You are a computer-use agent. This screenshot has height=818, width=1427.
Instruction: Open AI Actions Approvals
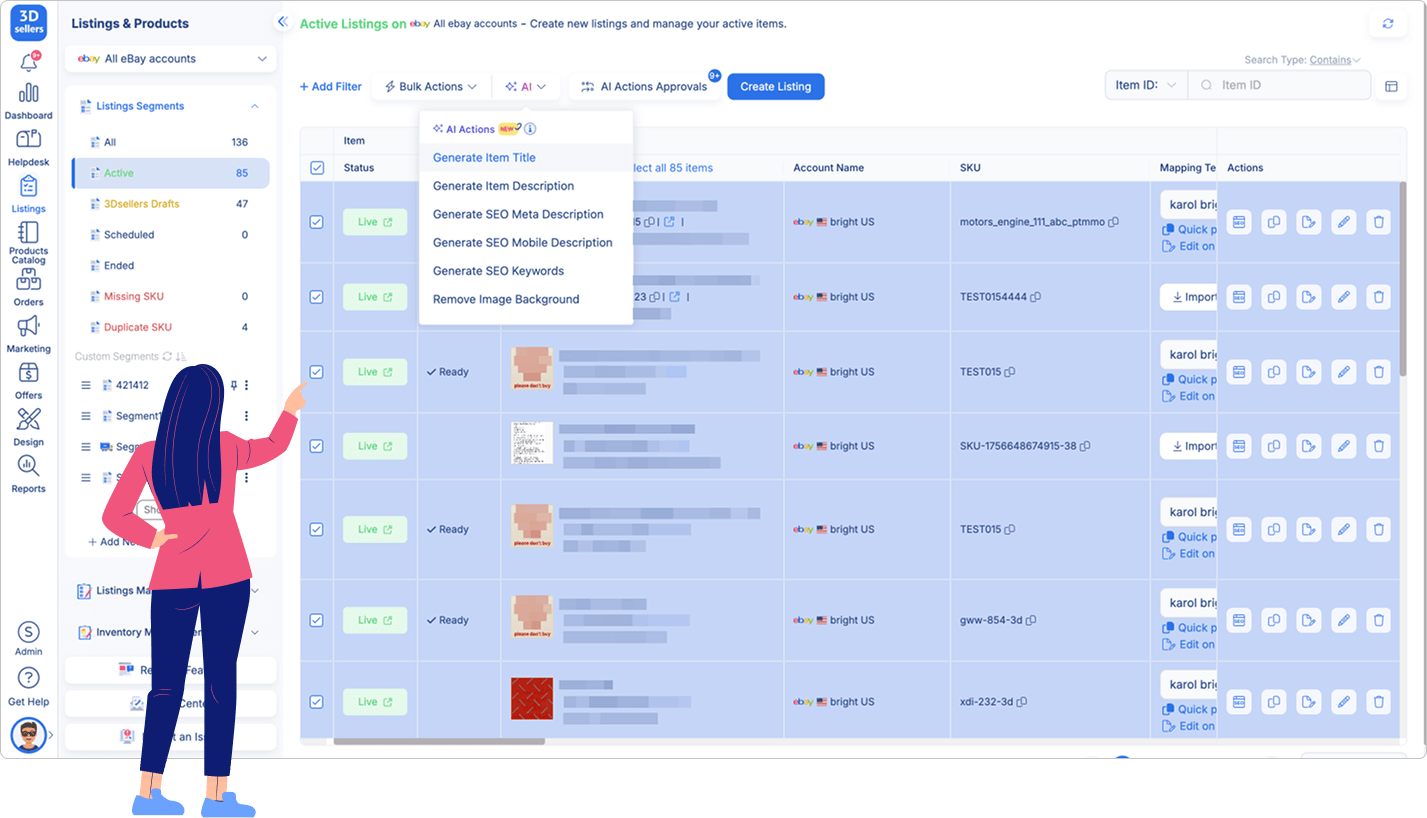644,87
